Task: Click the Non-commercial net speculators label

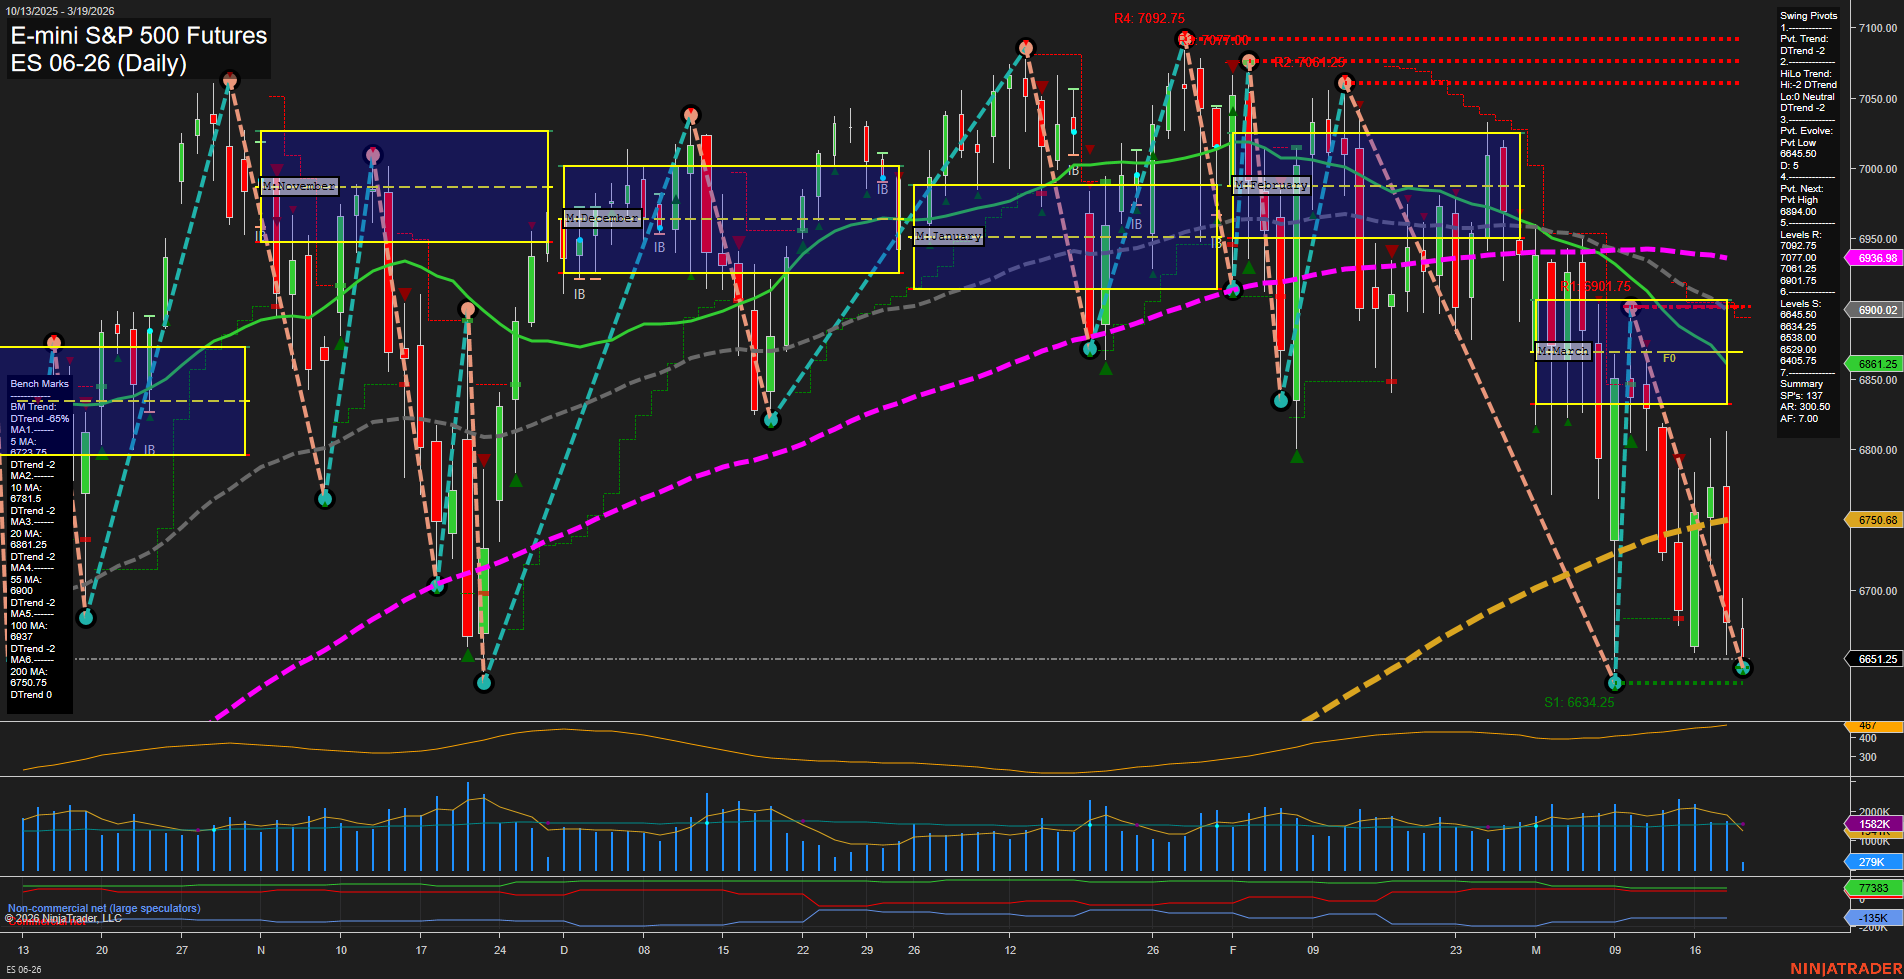Action: point(104,908)
